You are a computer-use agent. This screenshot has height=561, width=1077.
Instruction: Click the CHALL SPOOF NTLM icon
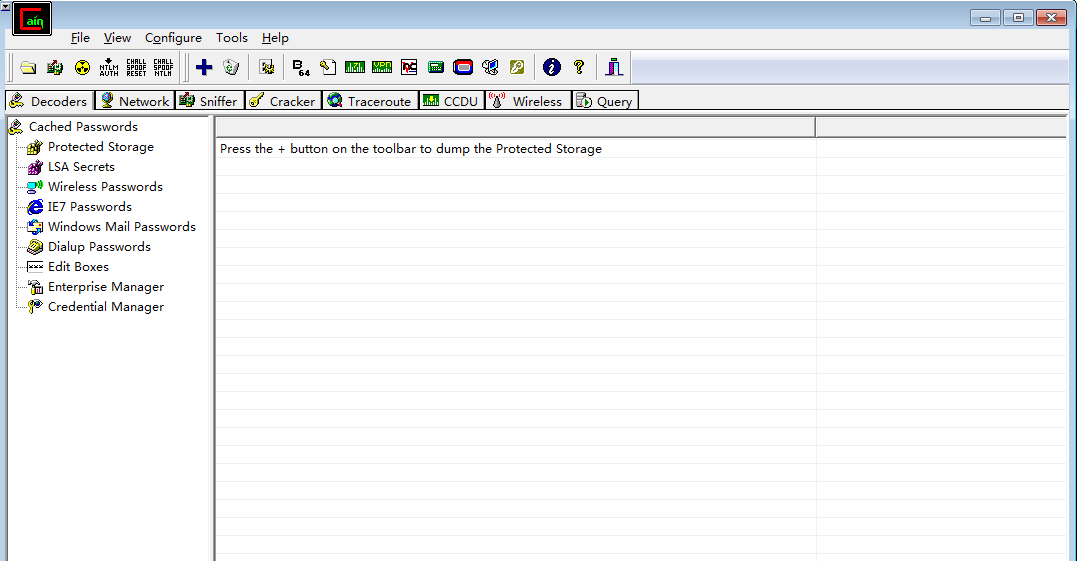coord(163,67)
